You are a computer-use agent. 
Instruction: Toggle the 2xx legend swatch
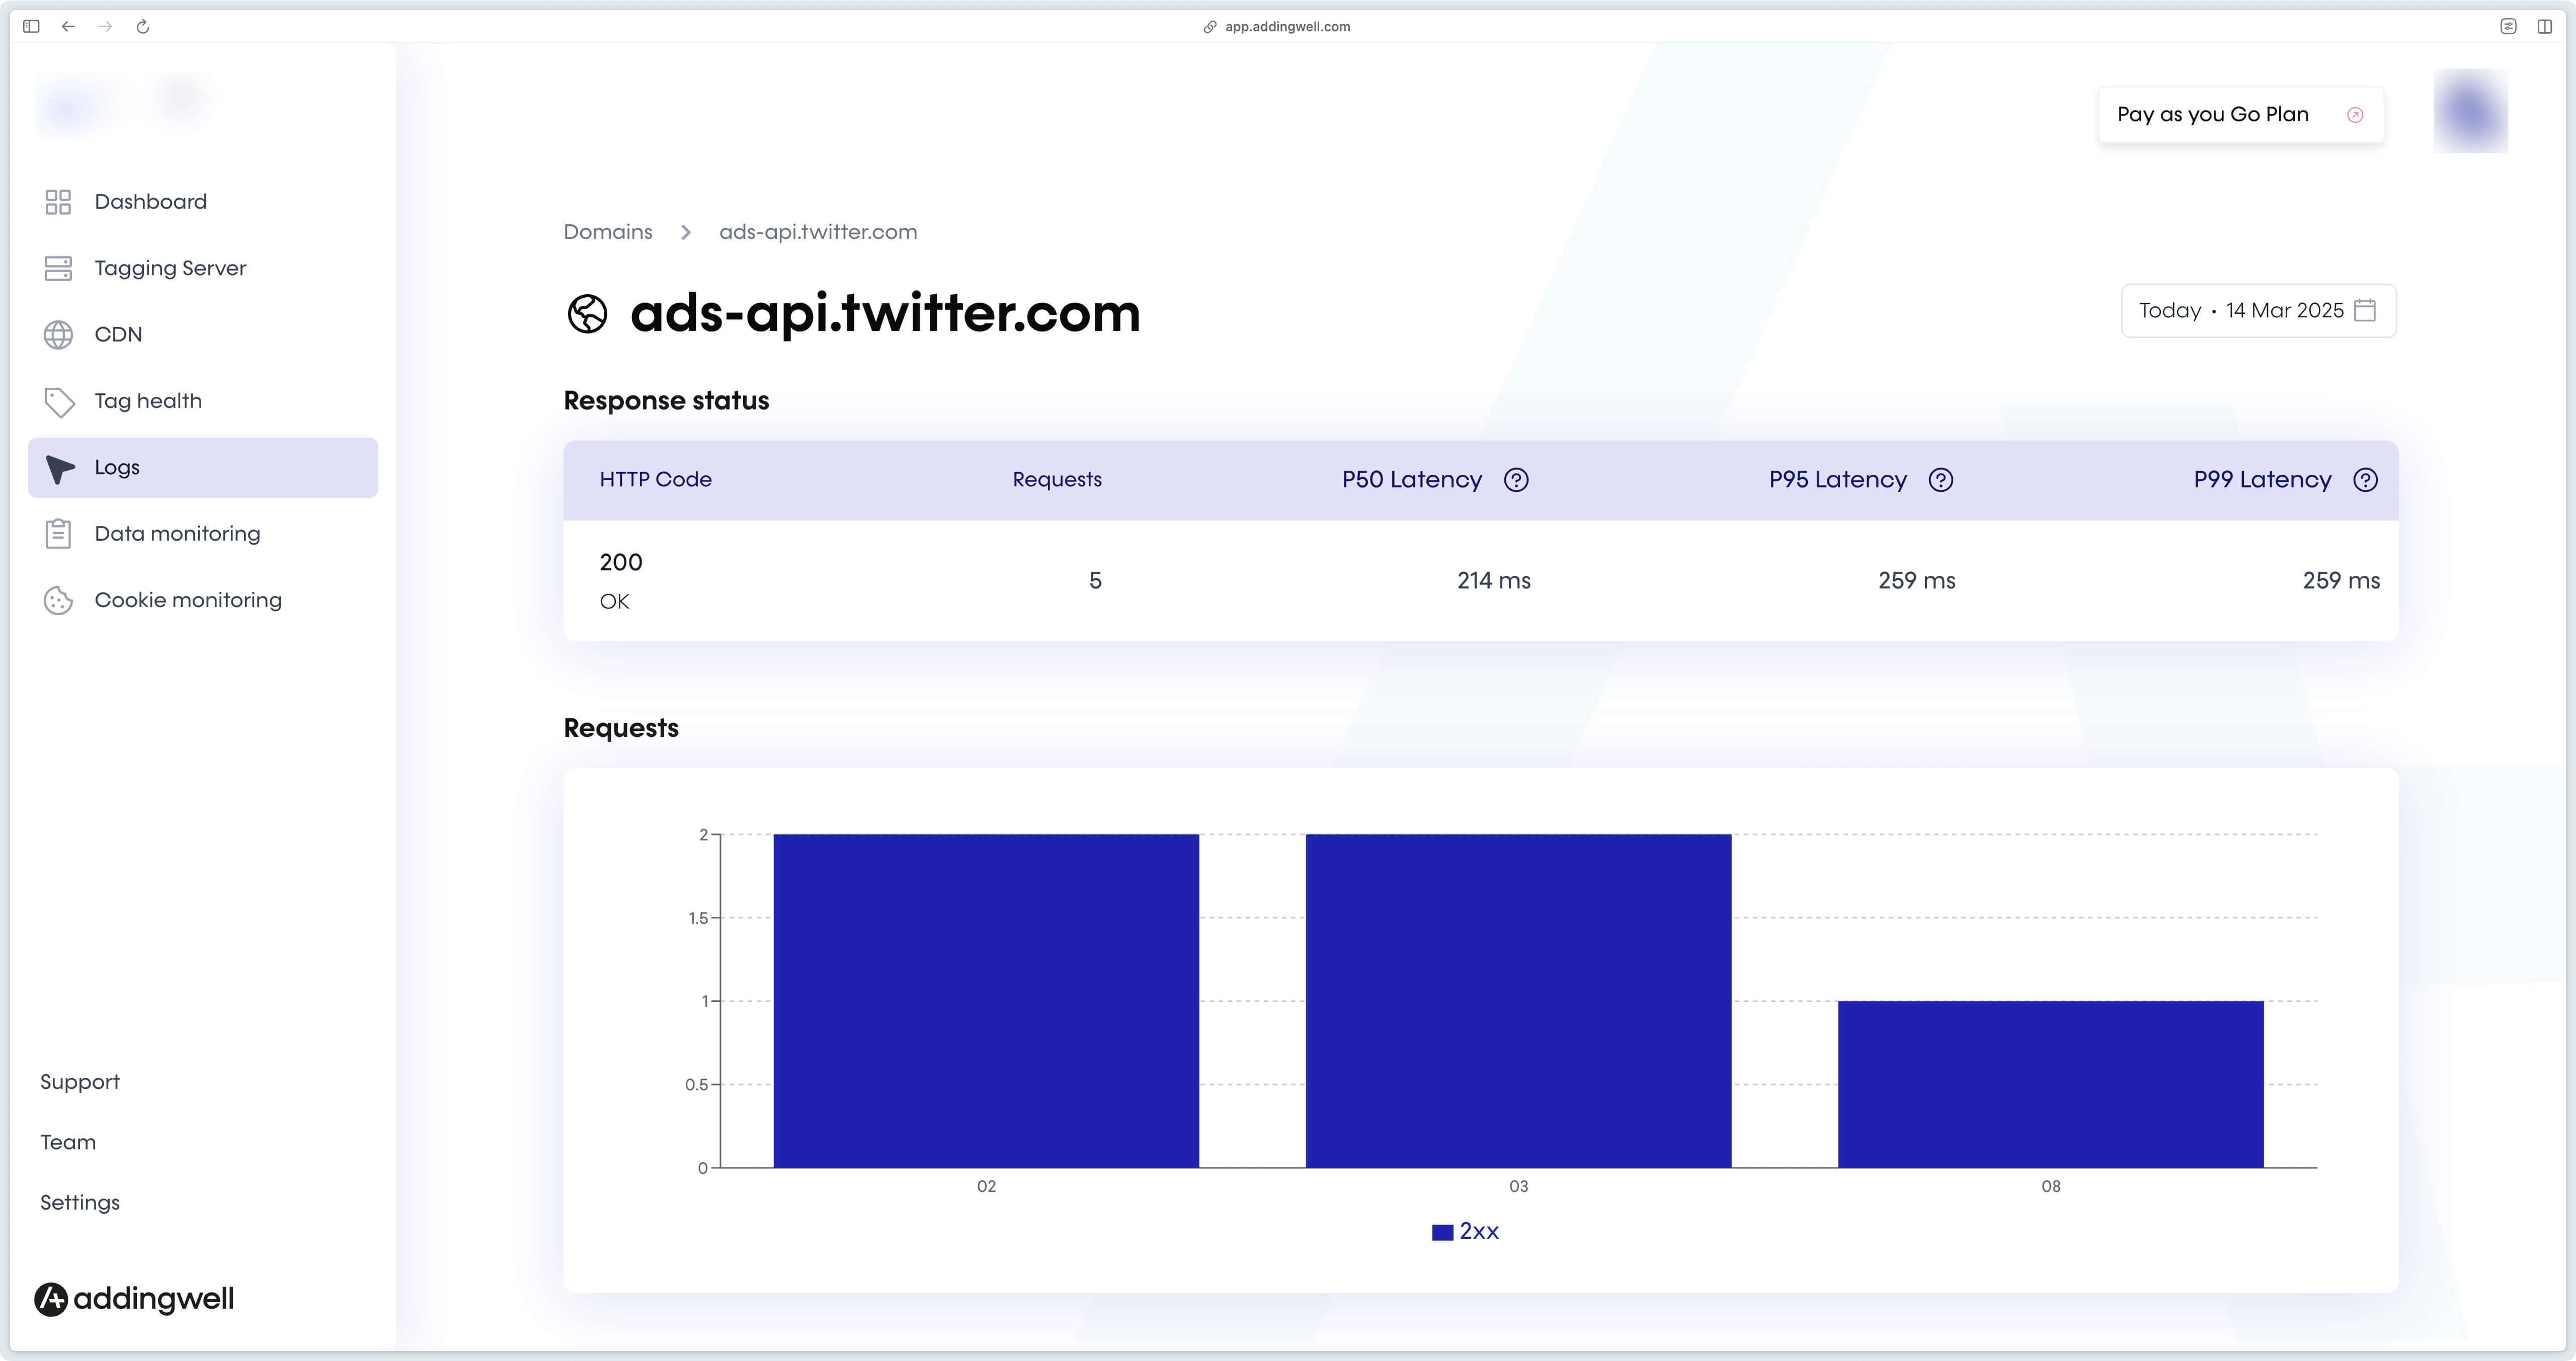tap(1442, 1233)
